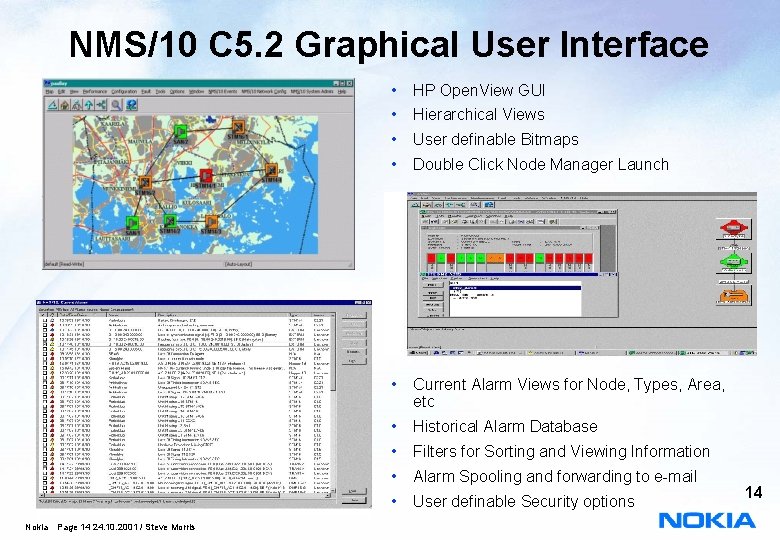The image size is (780, 540).
Task: Open the Performance menu
Action: (x=95, y=92)
